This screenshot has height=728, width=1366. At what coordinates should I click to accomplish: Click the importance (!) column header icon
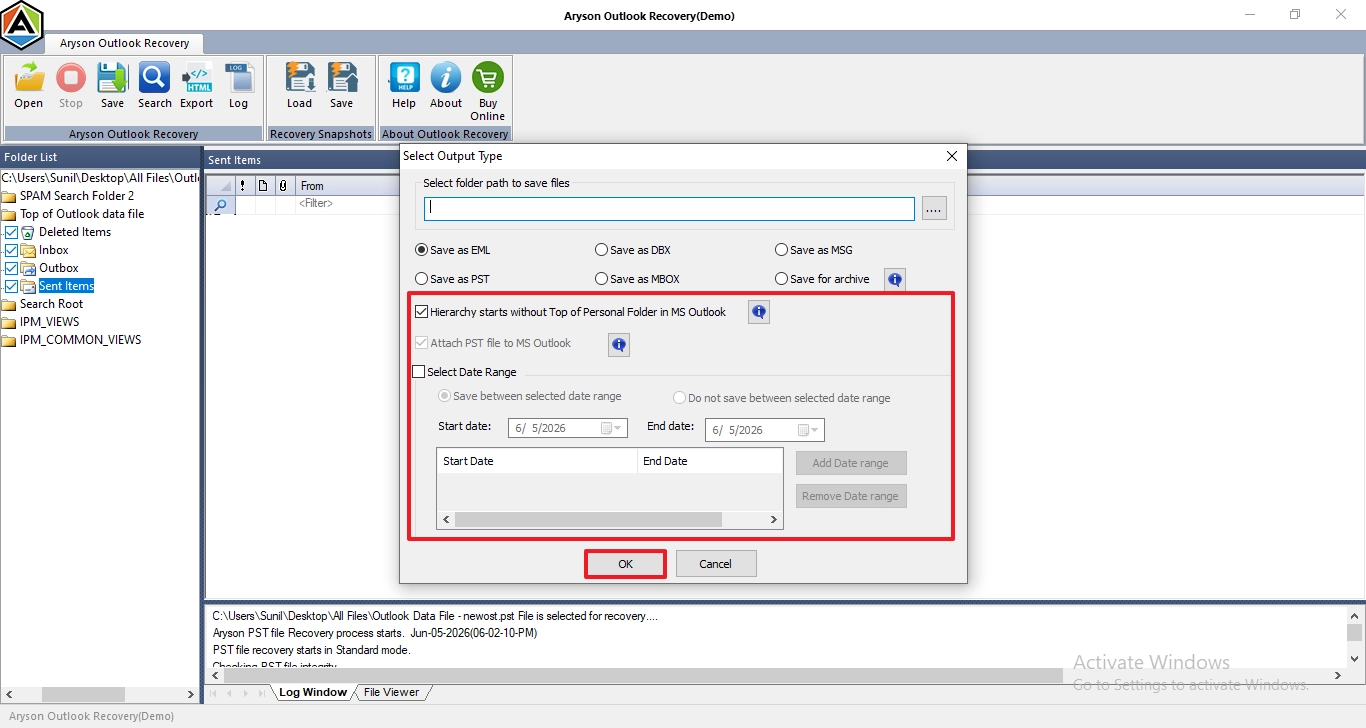(x=243, y=186)
